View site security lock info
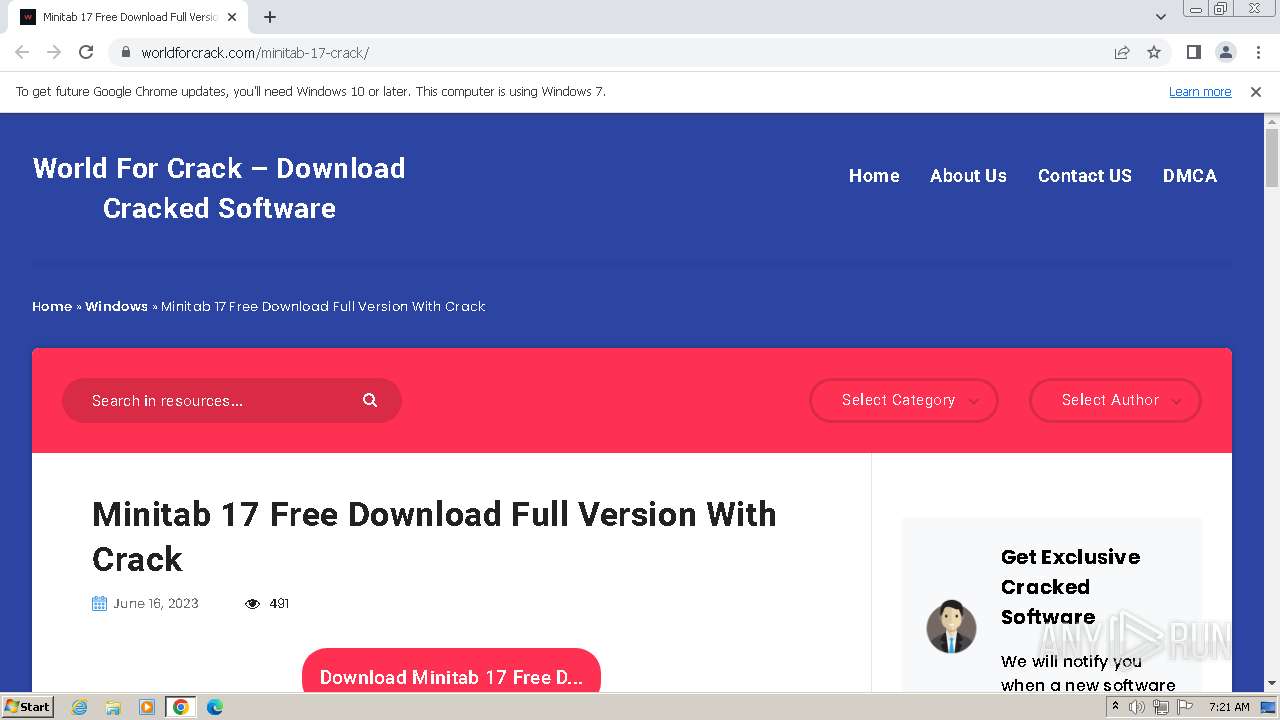The height and width of the screenshot is (720, 1280). [x=126, y=52]
